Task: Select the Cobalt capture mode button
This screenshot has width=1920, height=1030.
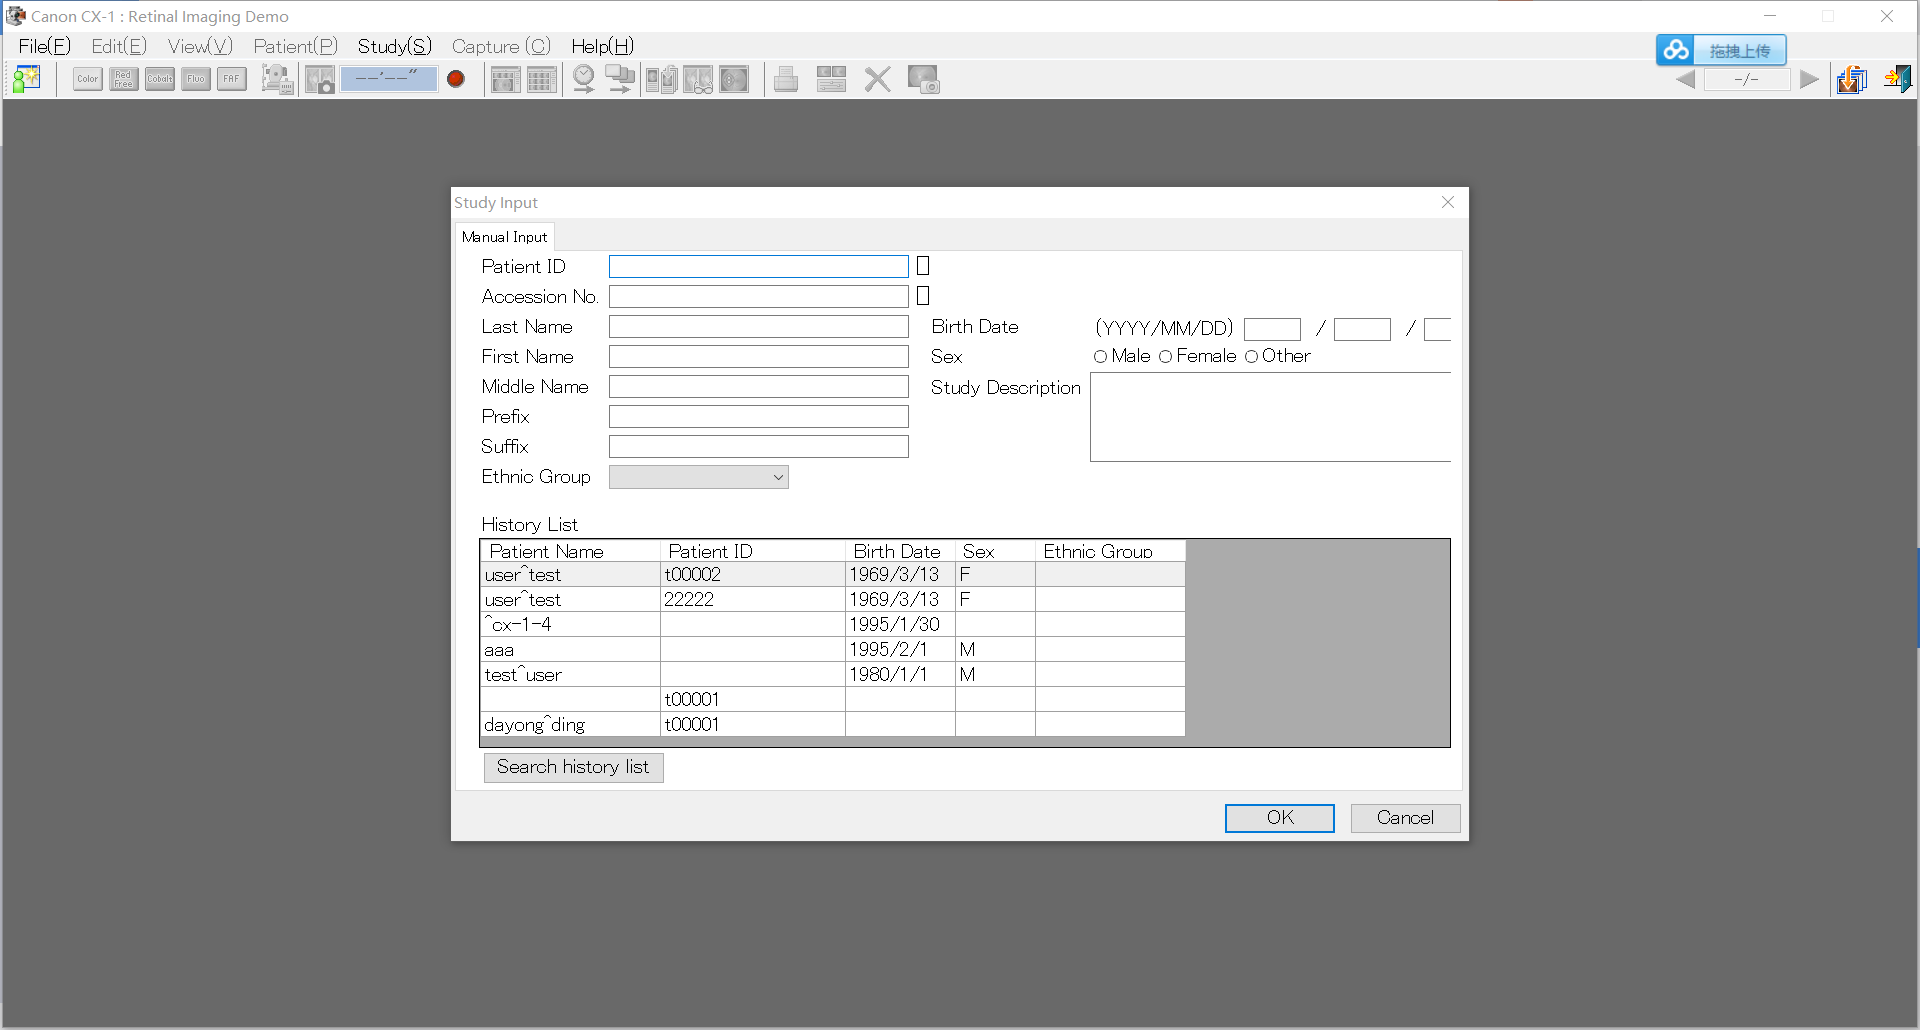Action: pyautogui.click(x=160, y=79)
